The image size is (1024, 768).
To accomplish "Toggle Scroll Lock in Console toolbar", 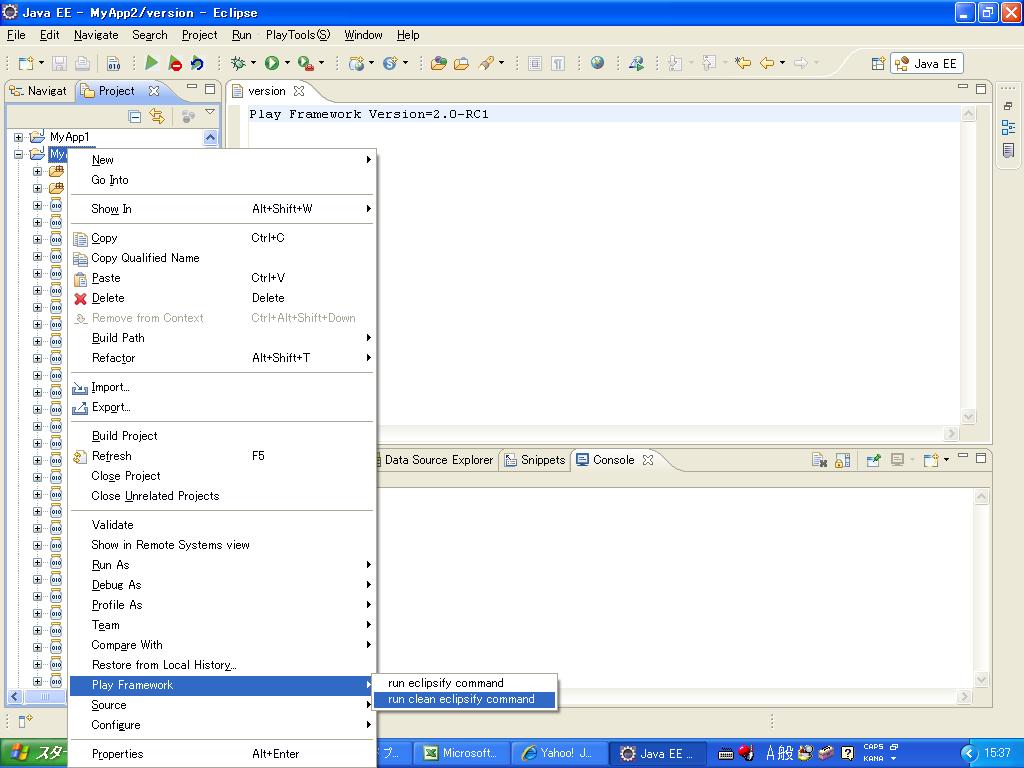I will point(843,460).
